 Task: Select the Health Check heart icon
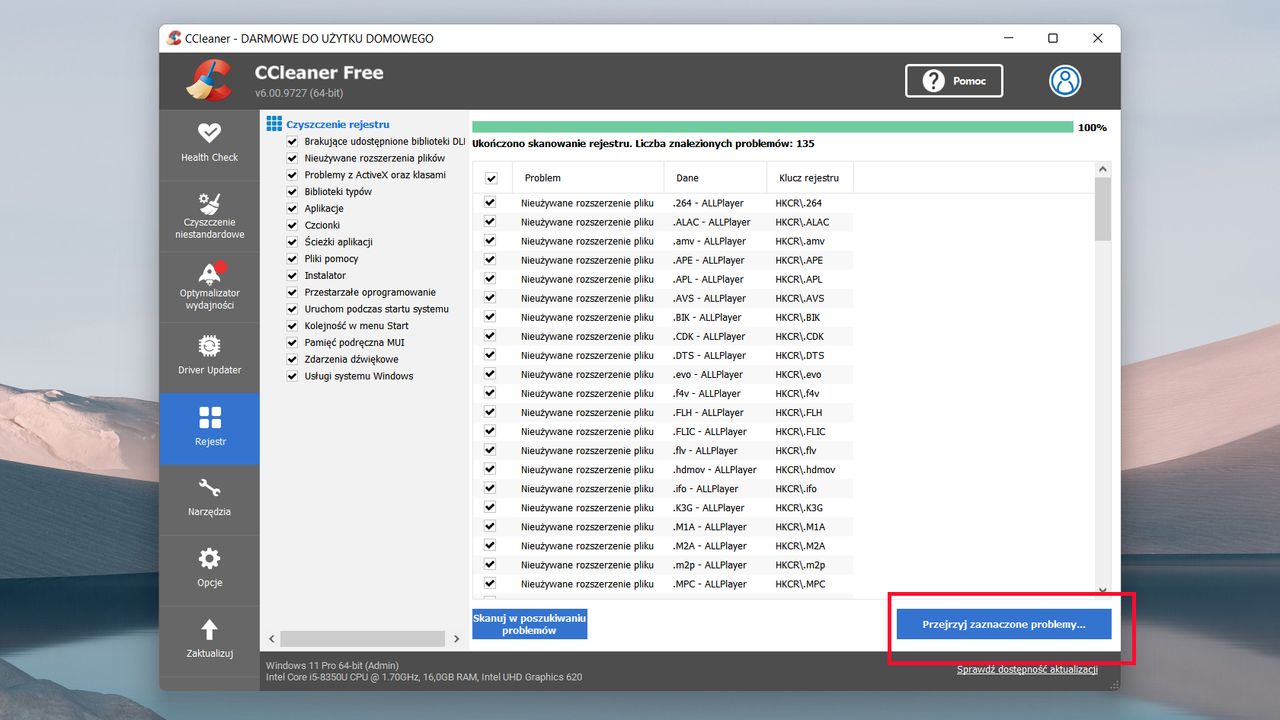pyautogui.click(x=209, y=134)
